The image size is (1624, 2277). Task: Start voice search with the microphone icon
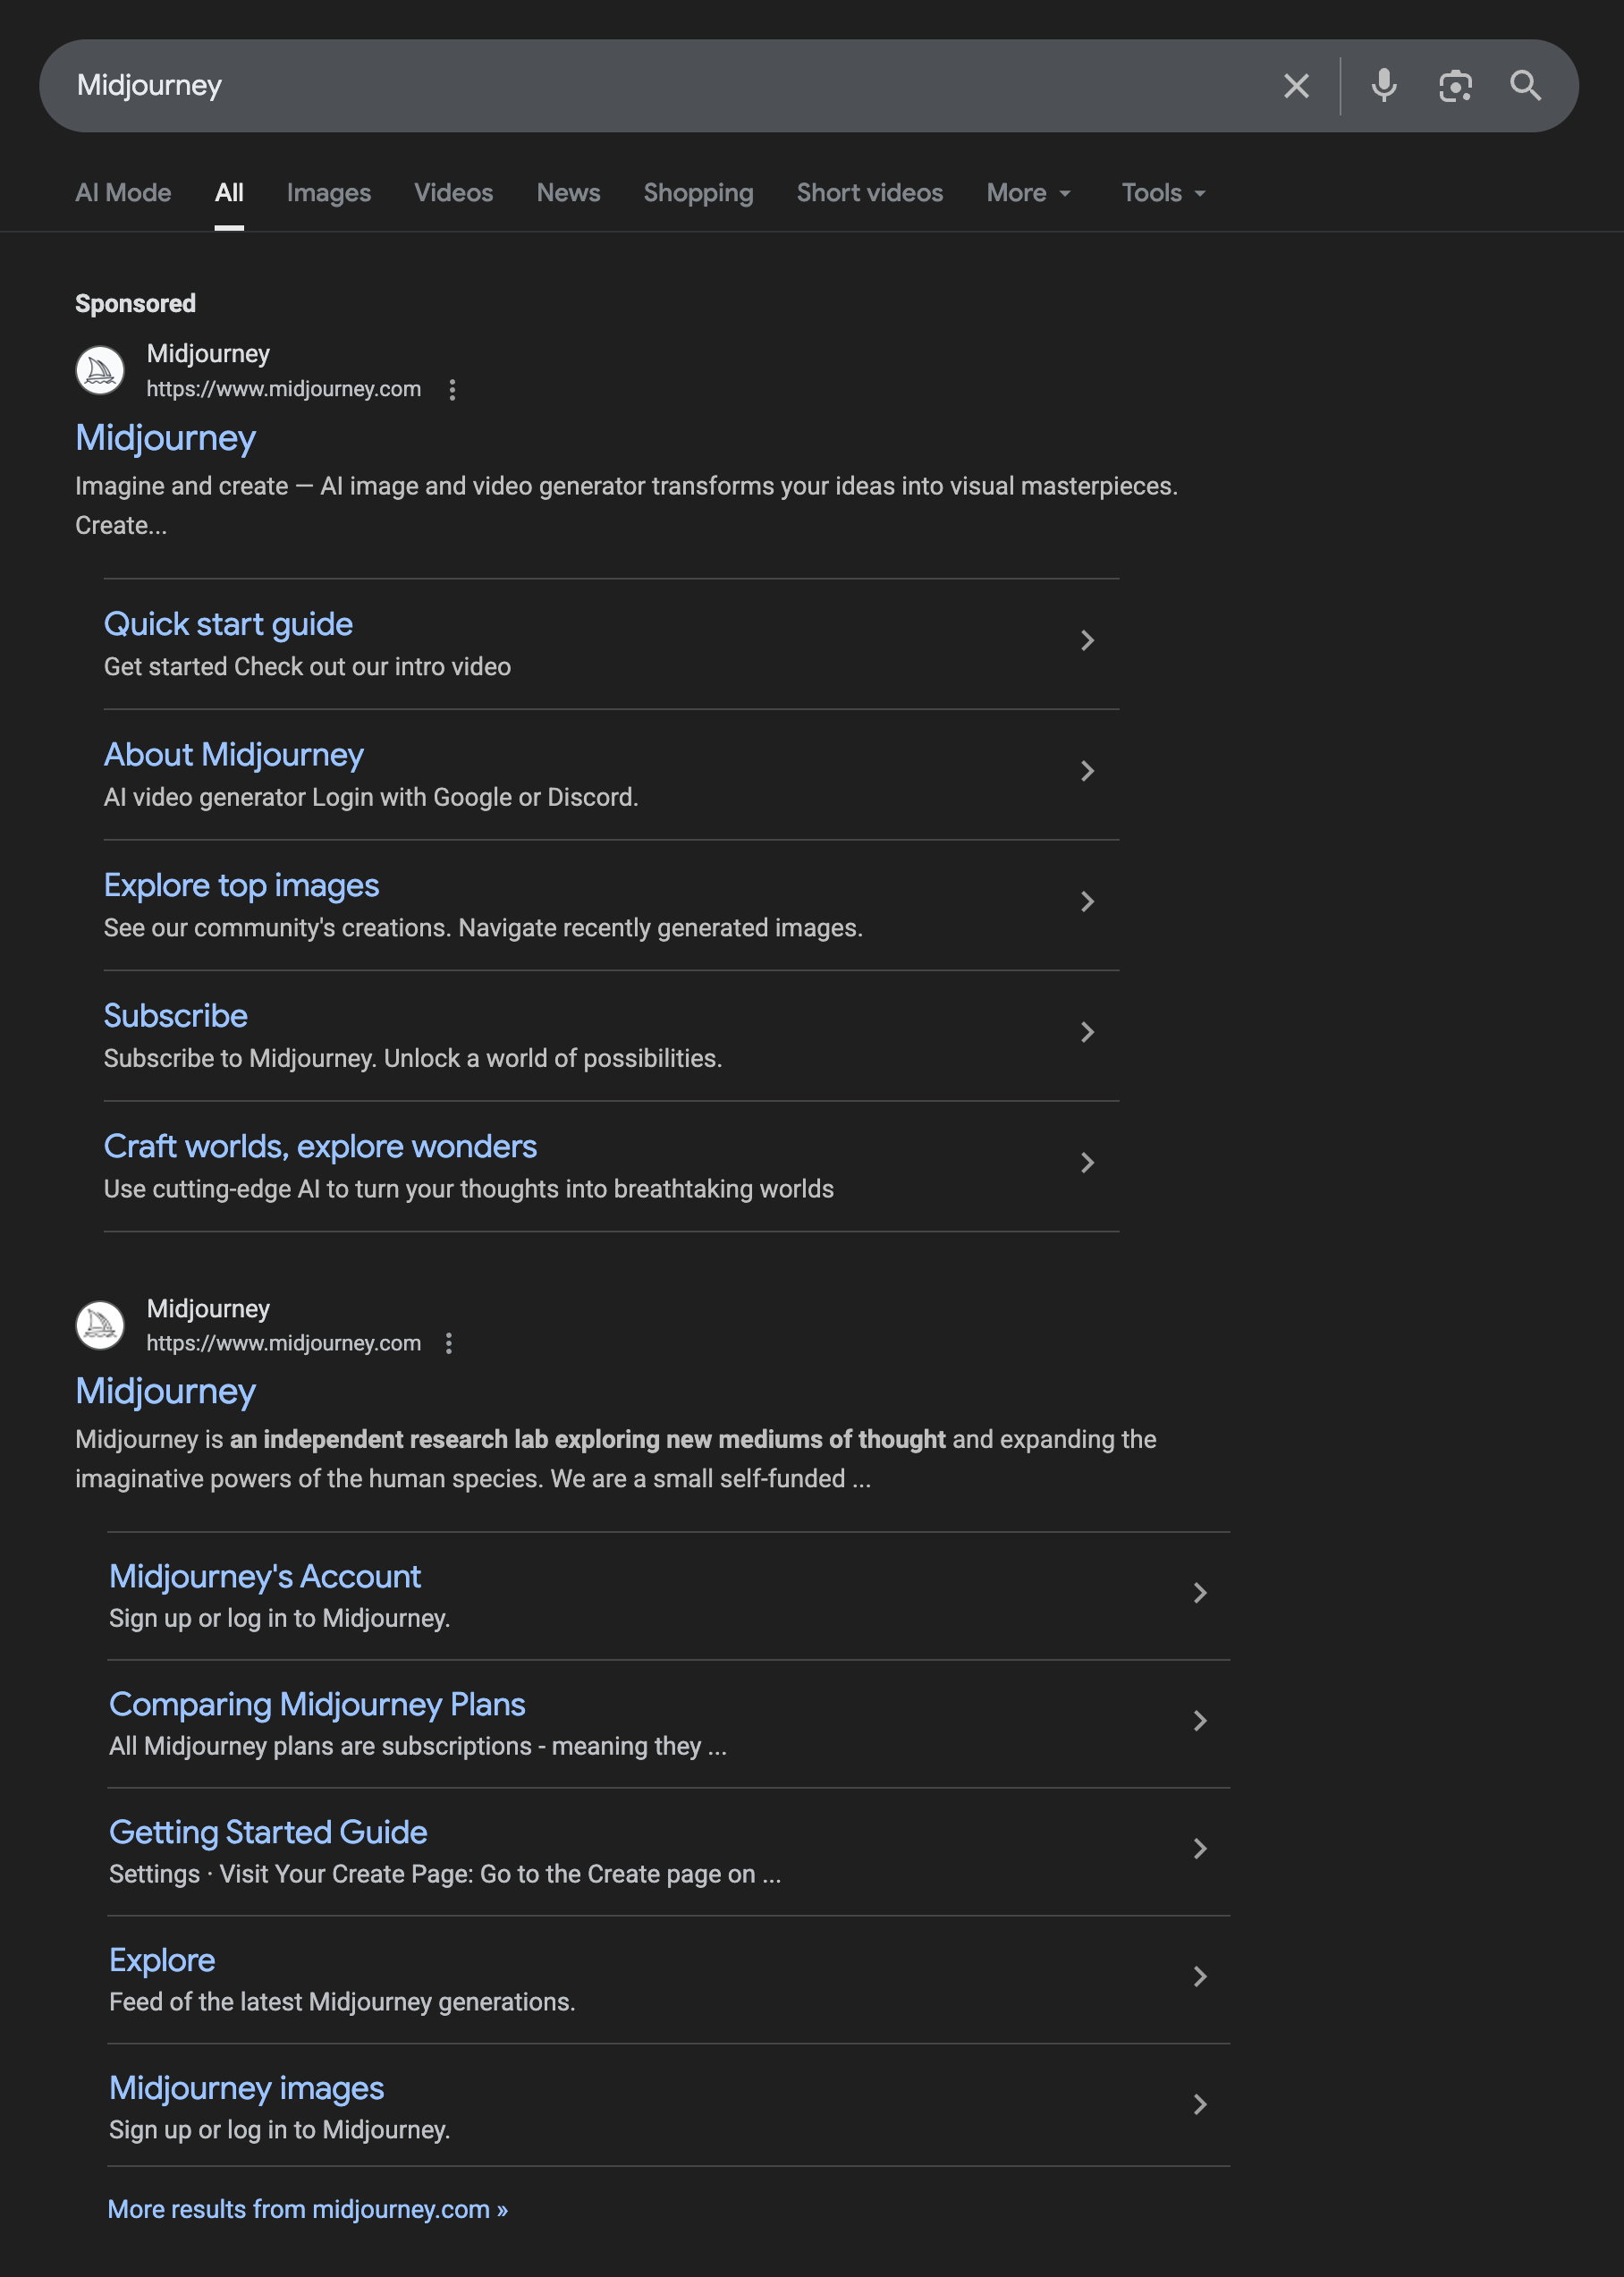click(x=1384, y=86)
